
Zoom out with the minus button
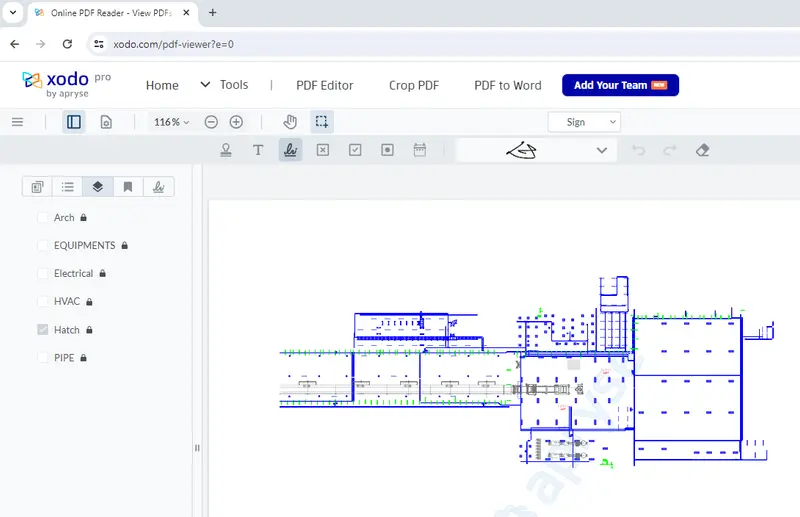(211, 122)
